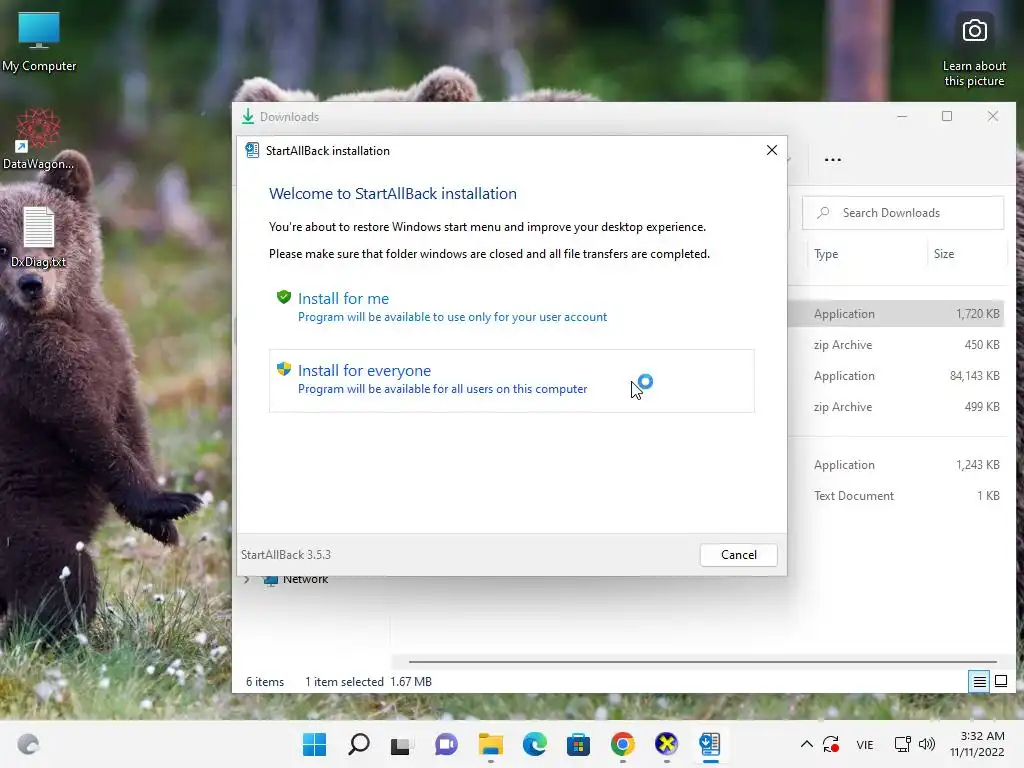Image resolution: width=1024 pixels, height=768 pixels.
Task: Open File Explorer from the taskbar
Action: point(490,744)
